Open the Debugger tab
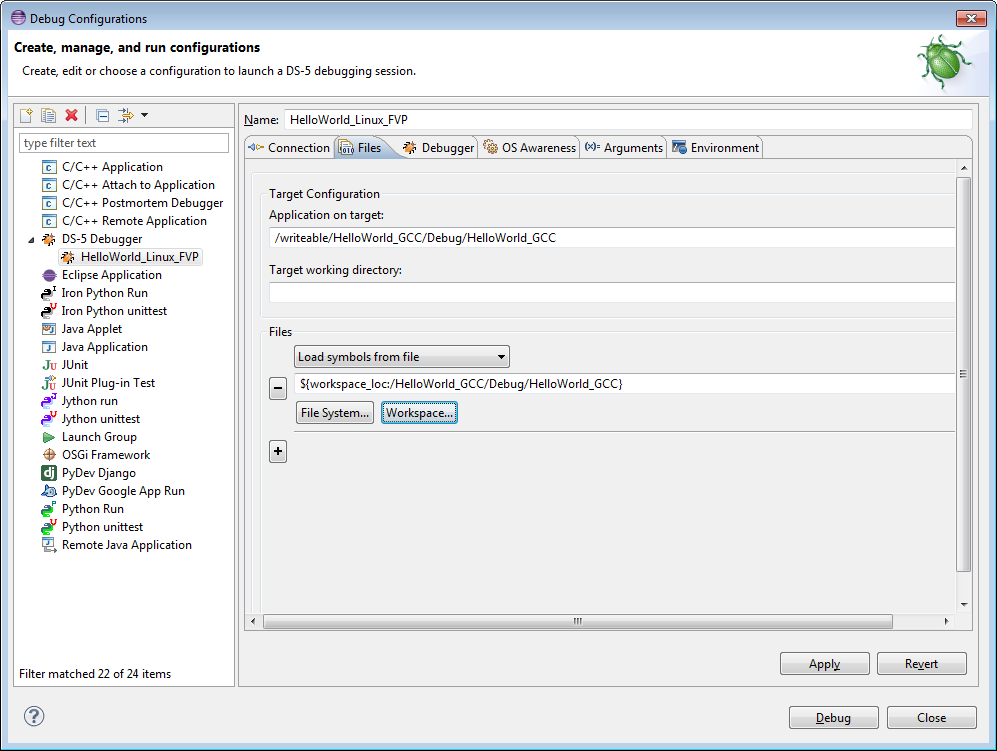 pos(438,148)
